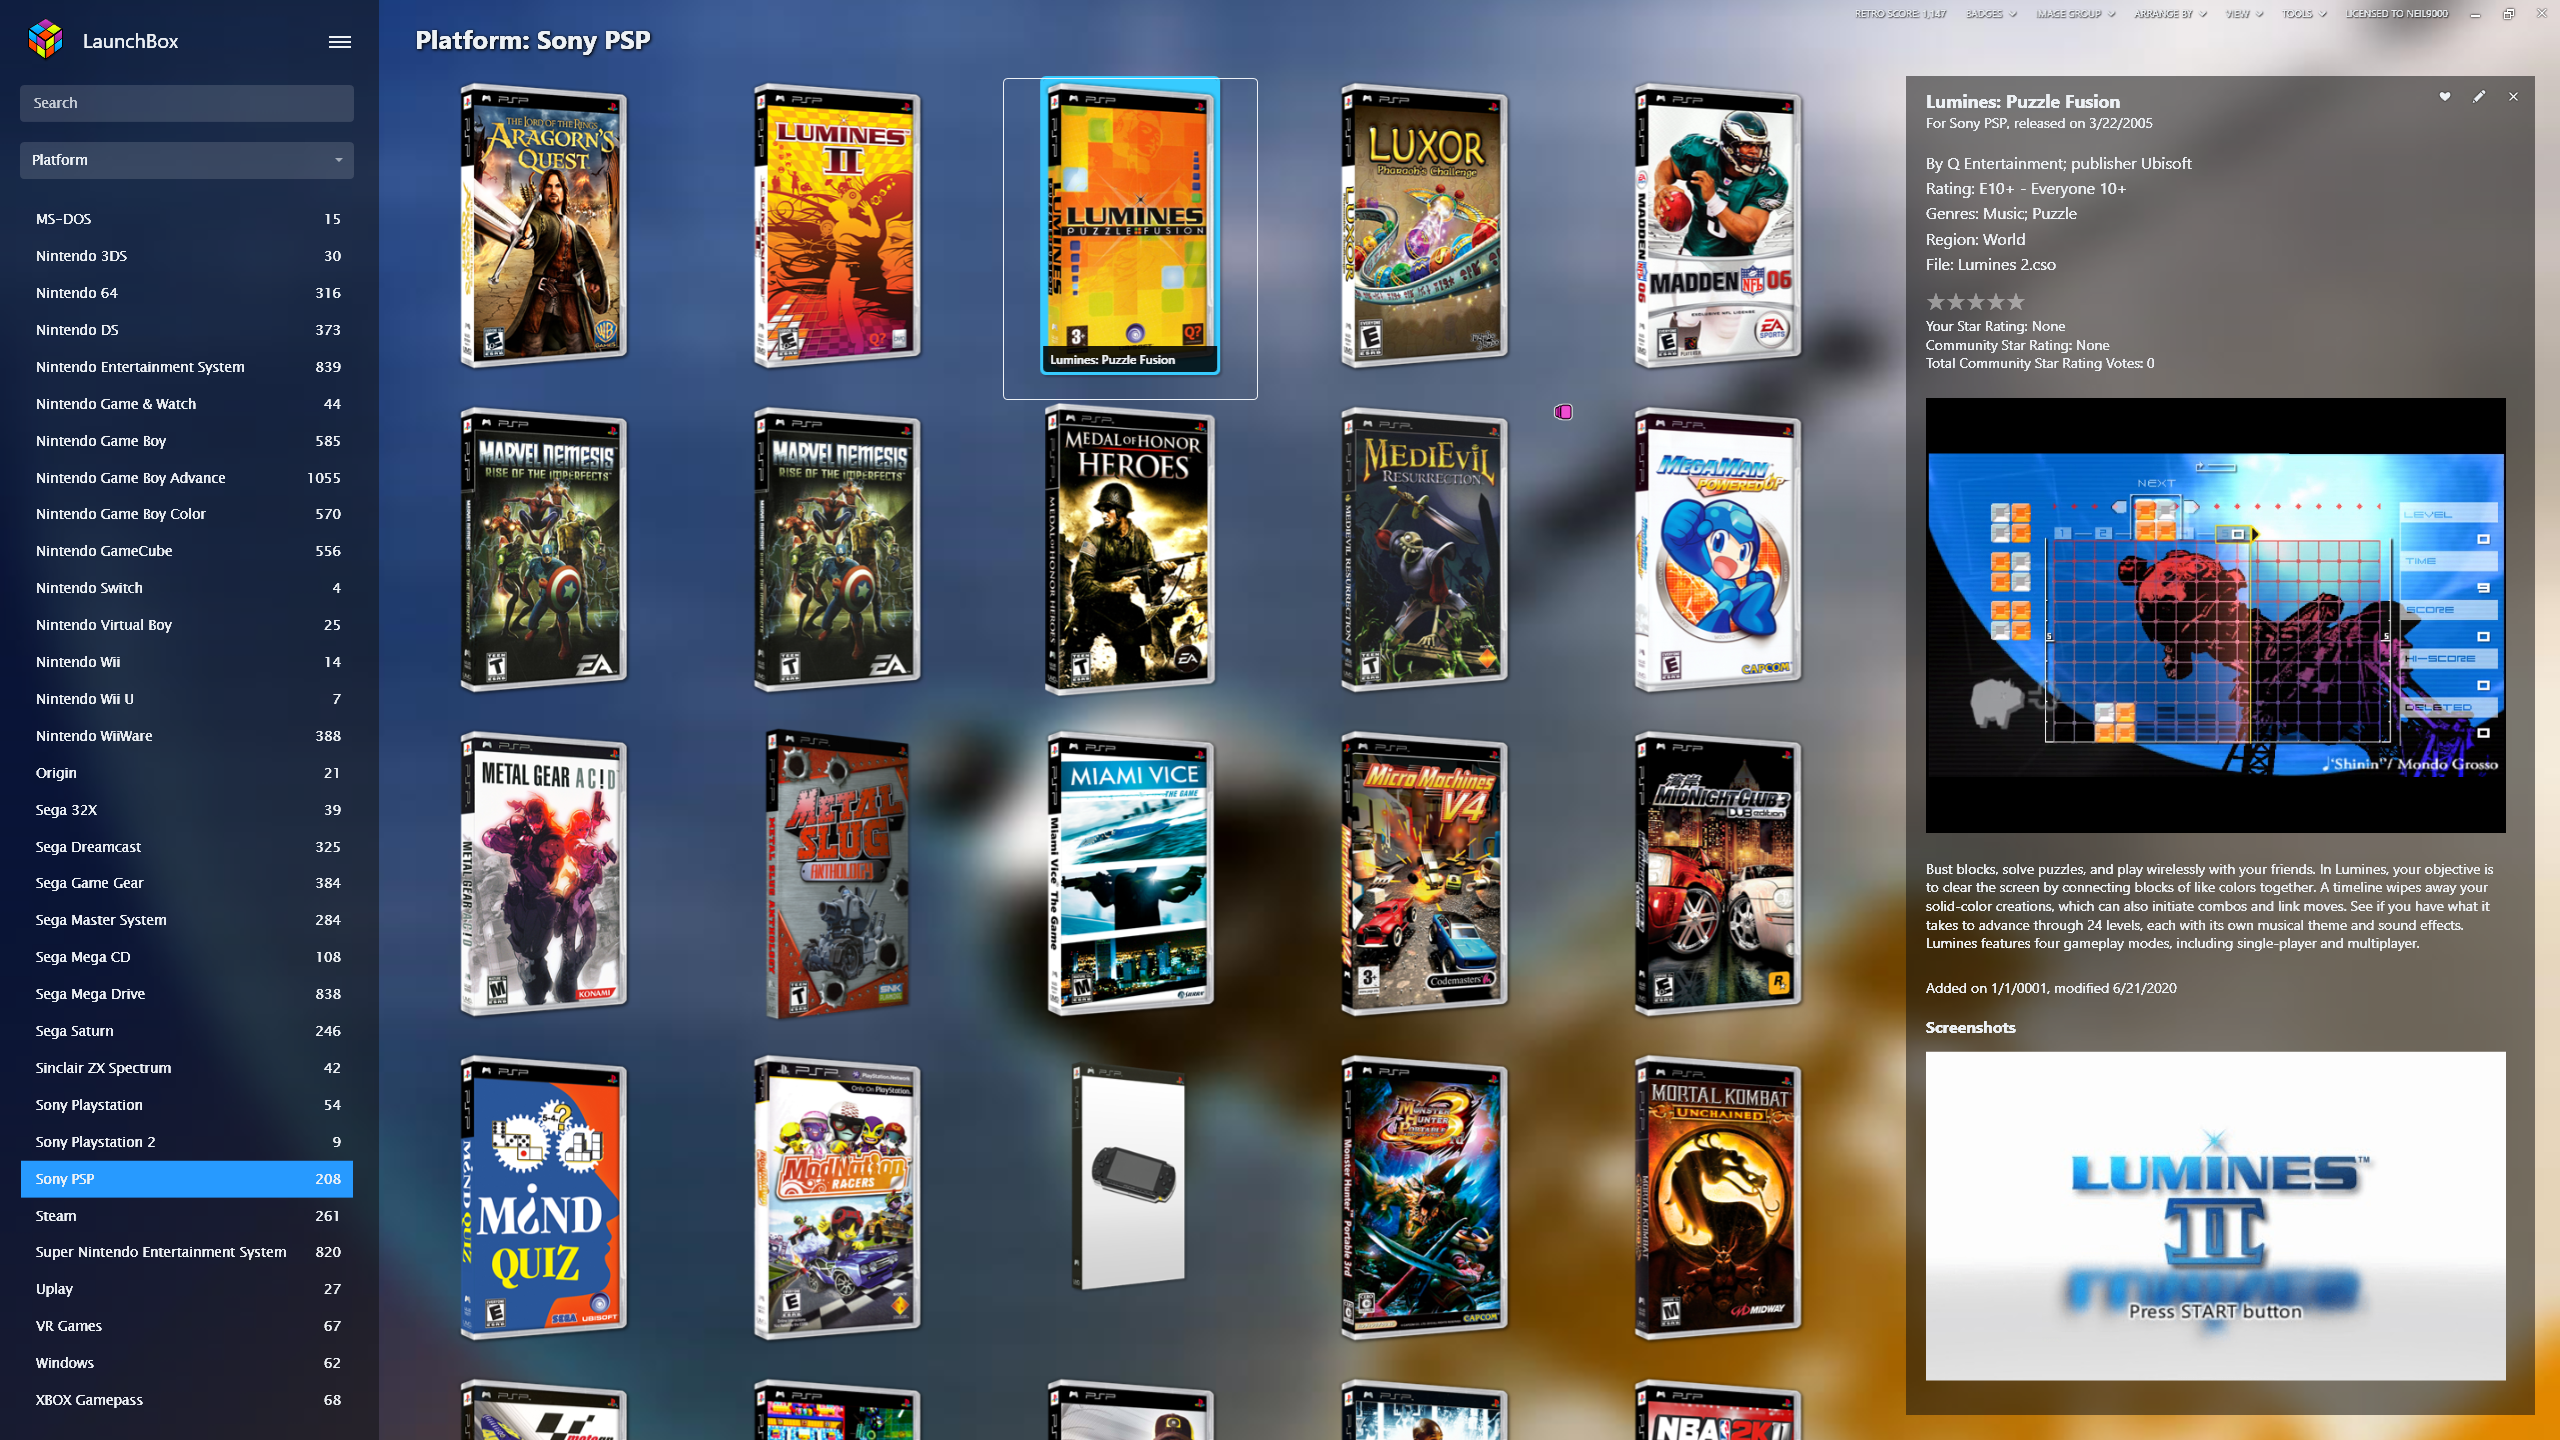Screen dimensions: 2560x1440
Task: Select the MS-DOS platform
Action: [187, 219]
